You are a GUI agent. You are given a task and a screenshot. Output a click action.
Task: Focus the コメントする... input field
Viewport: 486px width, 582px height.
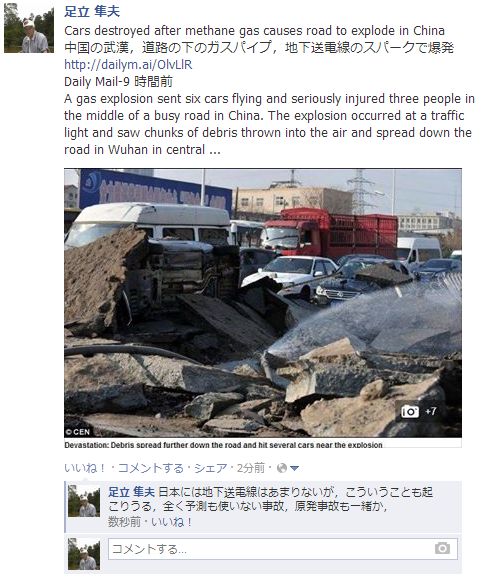(283, 549)
